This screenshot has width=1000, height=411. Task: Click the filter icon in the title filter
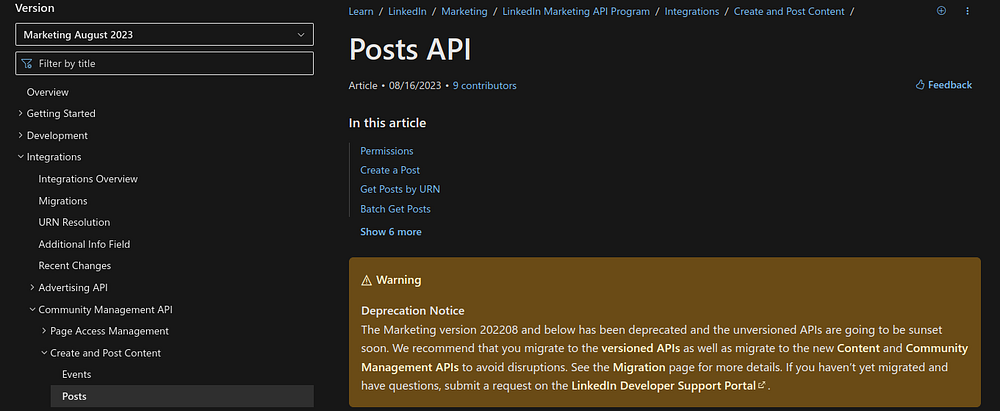pyautogui.click(x=26, y=63)
